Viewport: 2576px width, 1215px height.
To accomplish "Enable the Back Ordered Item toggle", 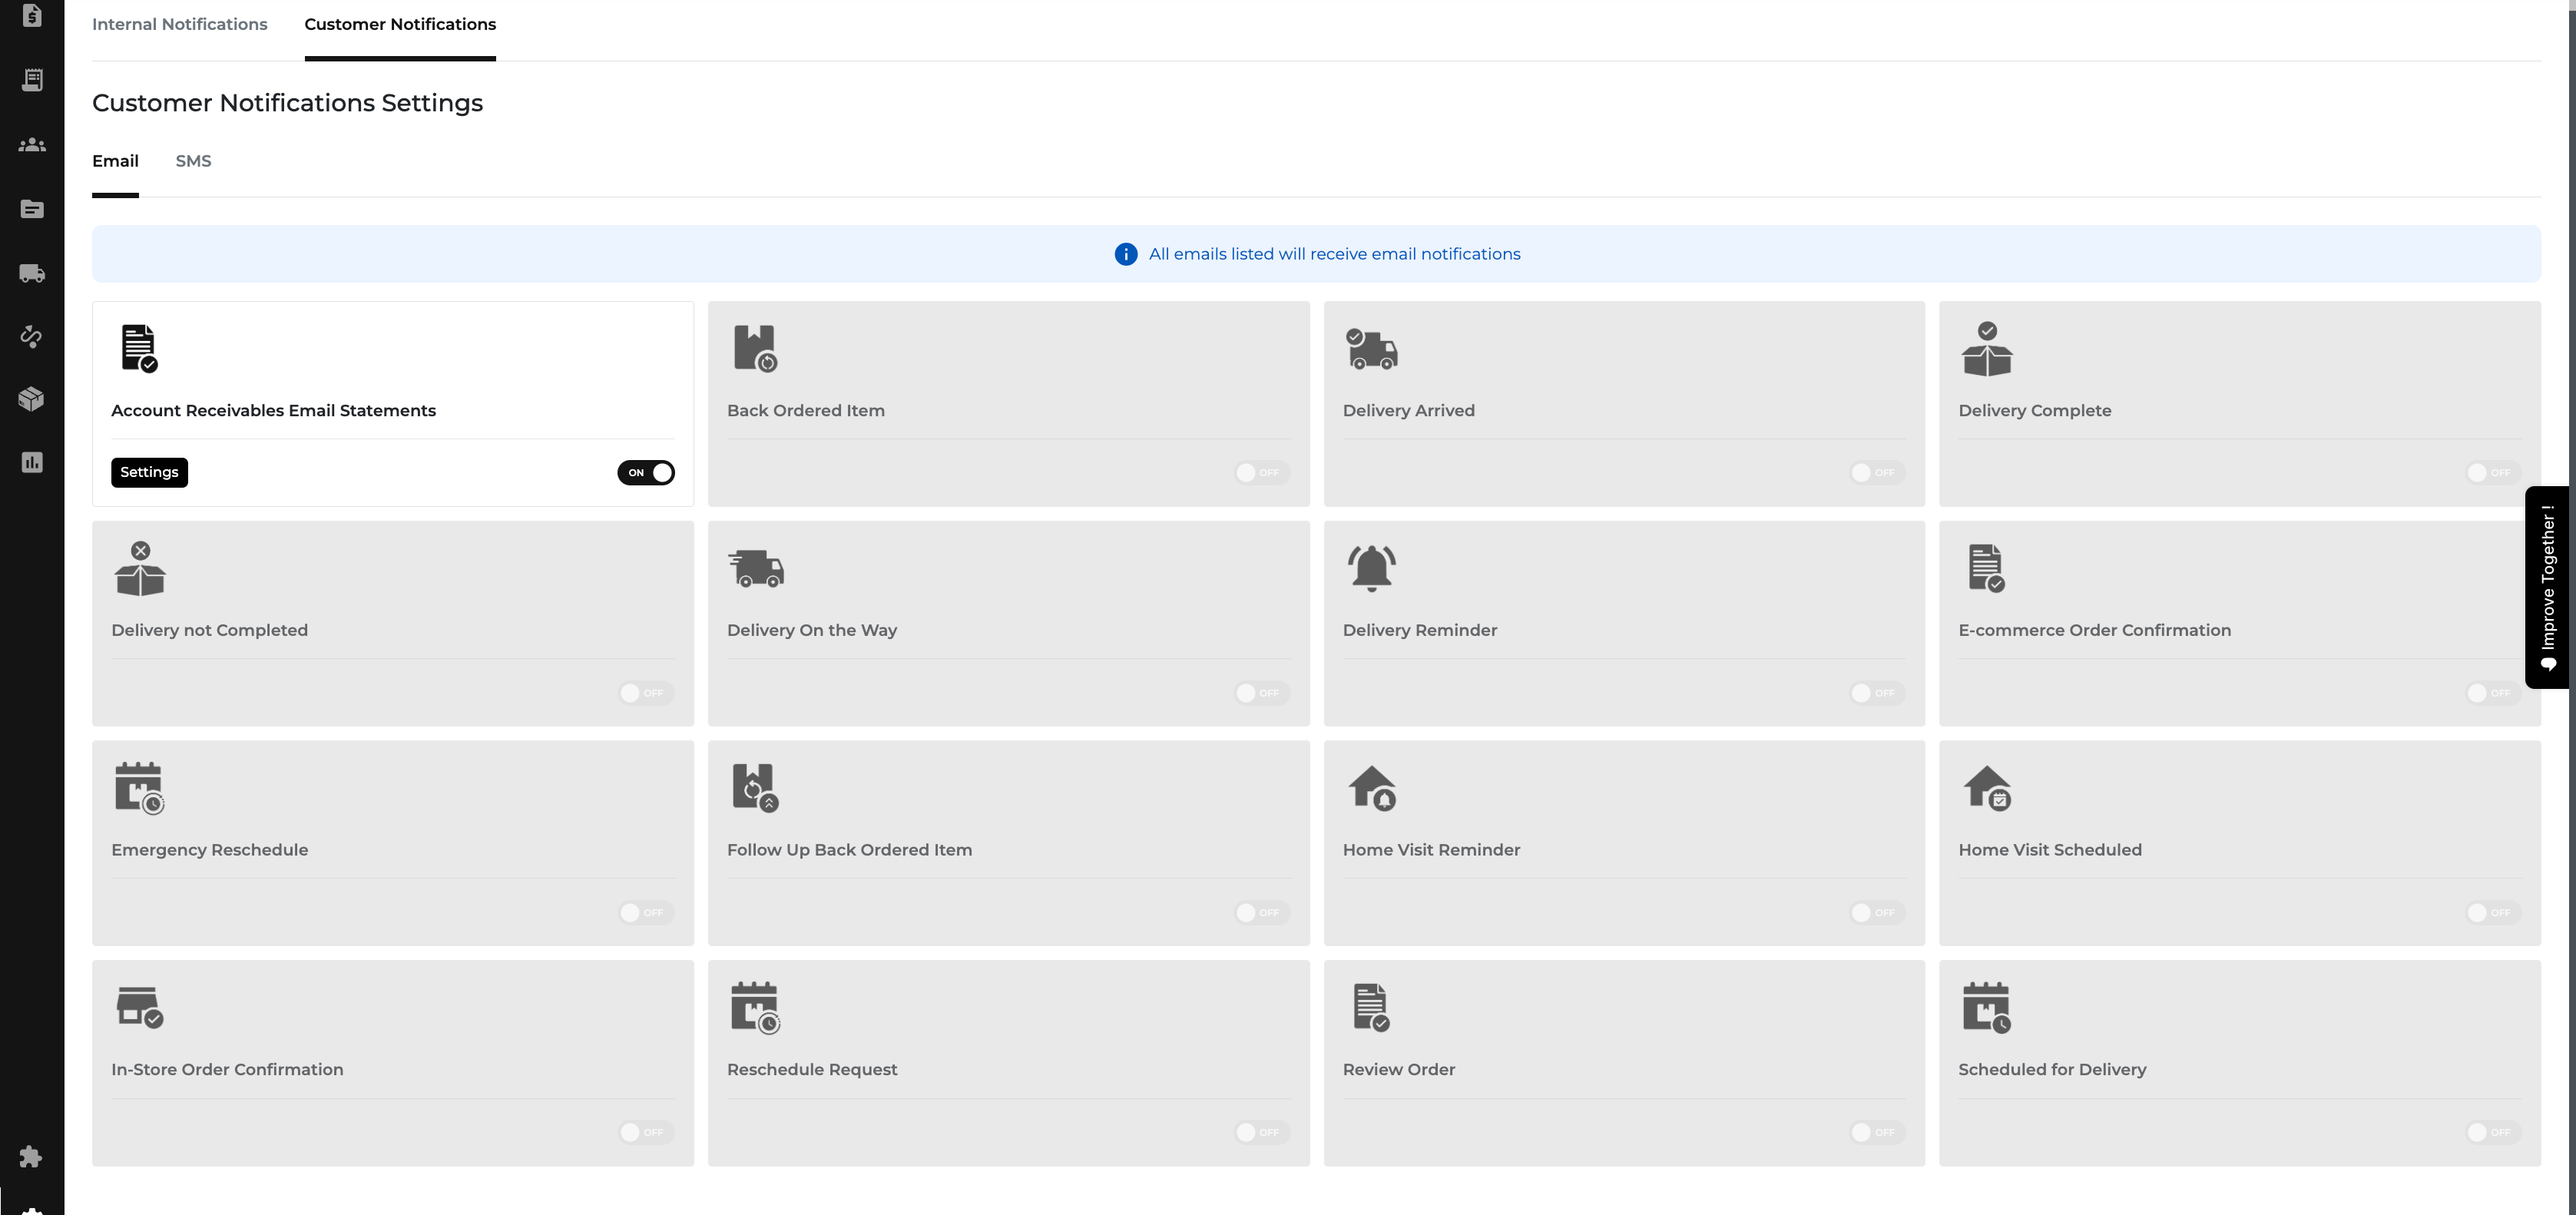I will click(x=1261, y=473).
